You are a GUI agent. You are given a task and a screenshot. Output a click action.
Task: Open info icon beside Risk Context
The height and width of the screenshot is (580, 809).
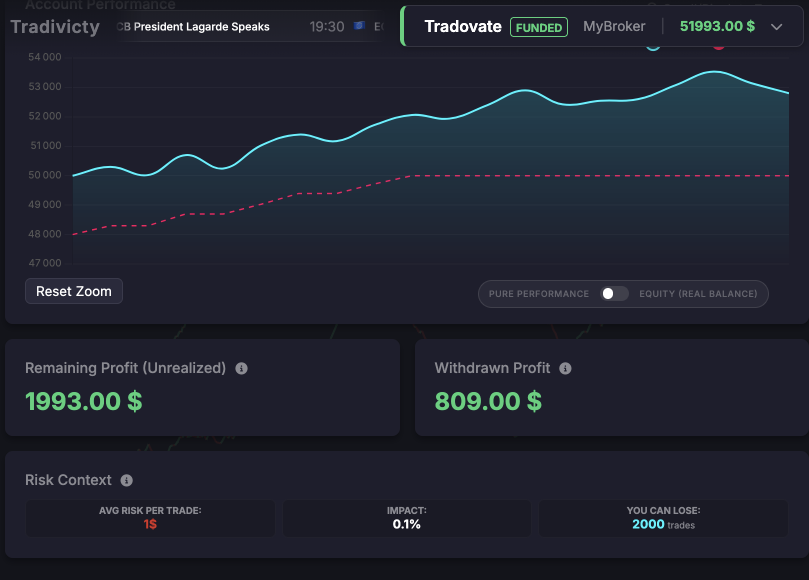pos(126,480)
